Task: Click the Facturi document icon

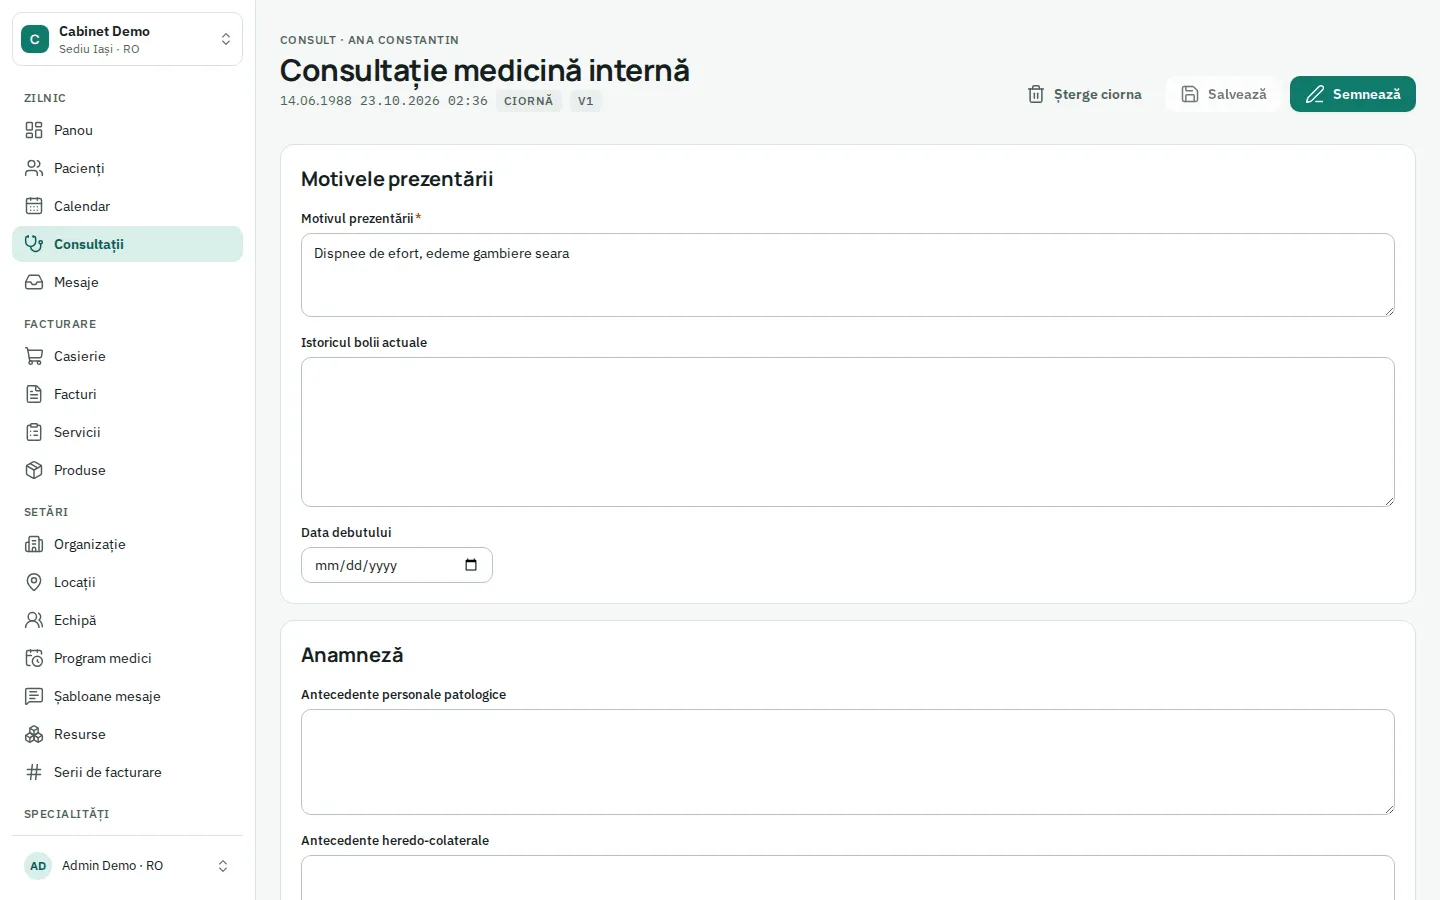Action: 34,394
